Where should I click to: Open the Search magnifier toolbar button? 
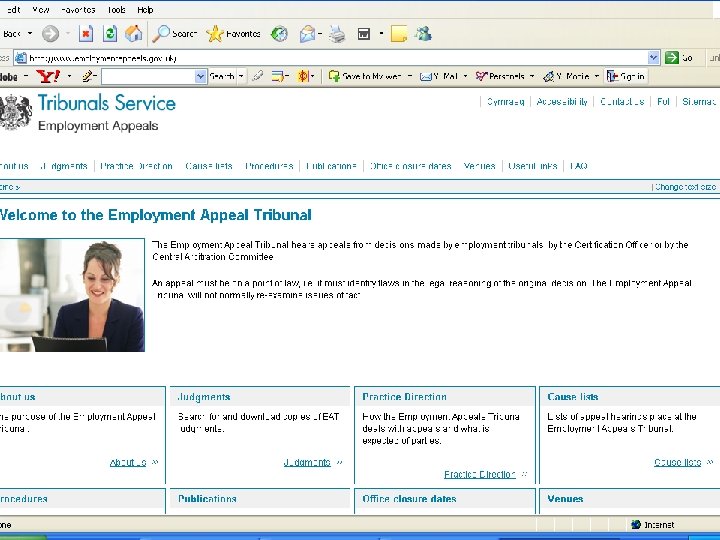pyautogui.click(x=174, y=34)
